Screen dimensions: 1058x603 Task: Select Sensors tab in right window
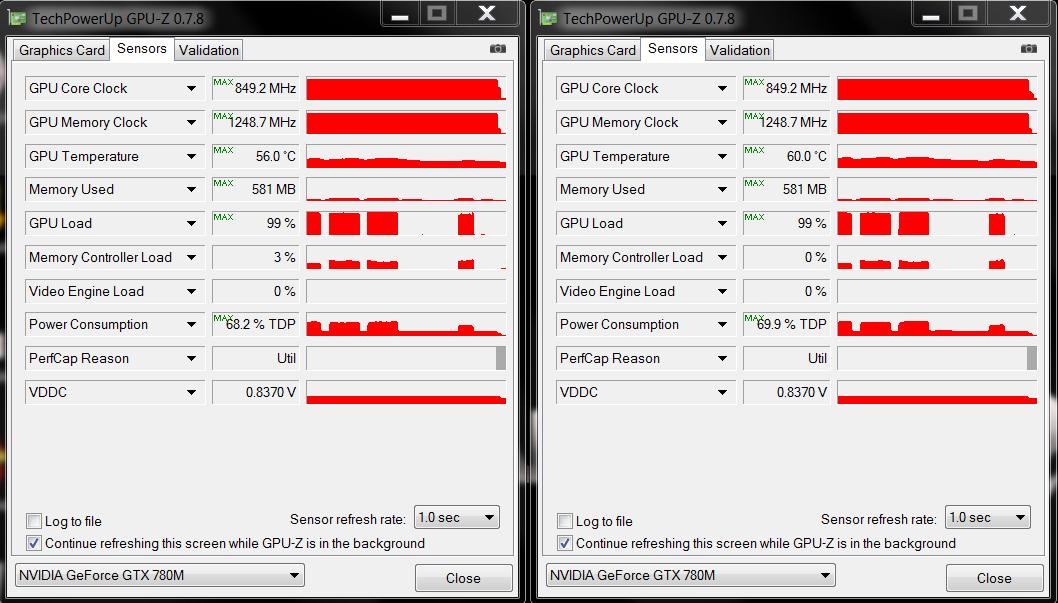[x=673, y=49]
